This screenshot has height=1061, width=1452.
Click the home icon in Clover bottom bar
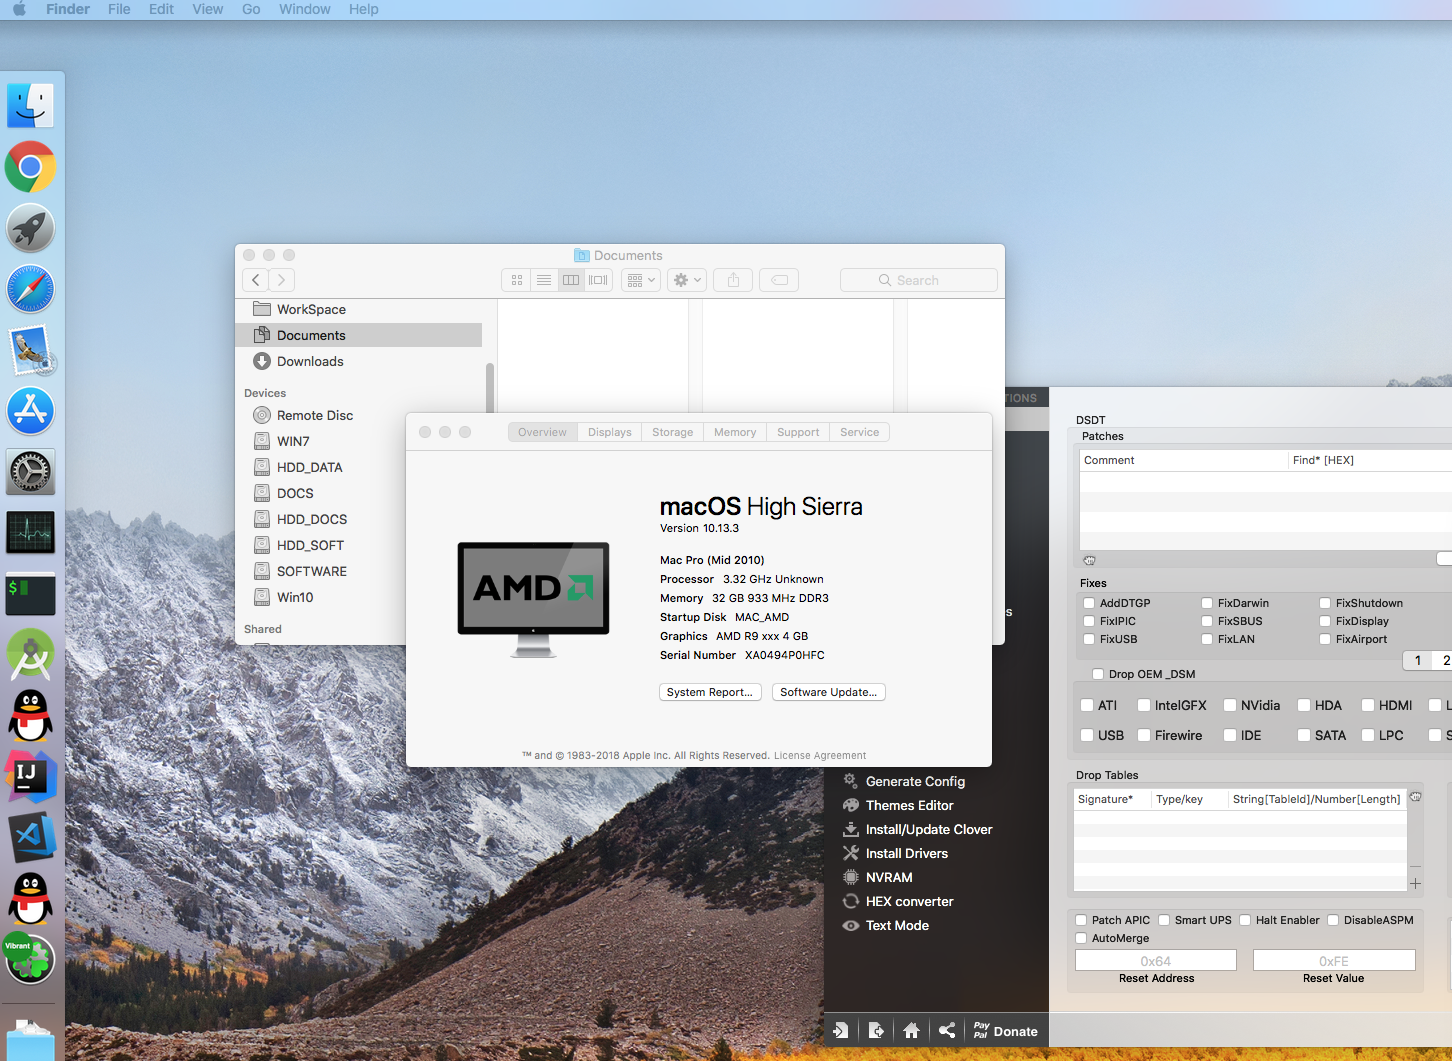click(911, 1030)
